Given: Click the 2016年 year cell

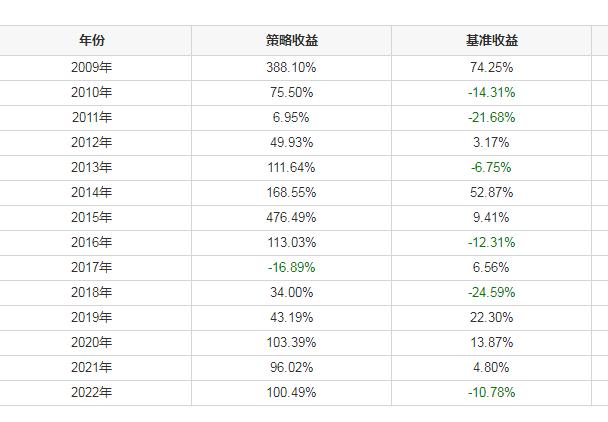Looking at the screenshot, I should pyautogui.click(x=92, y=242).
